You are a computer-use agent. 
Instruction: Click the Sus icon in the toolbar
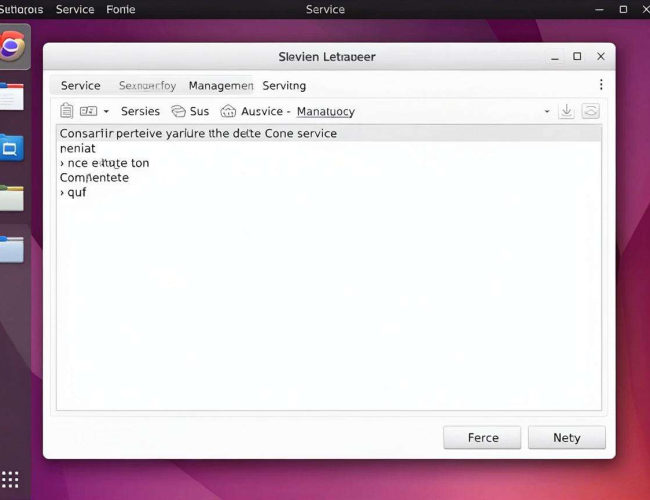[x=178, y=112]
